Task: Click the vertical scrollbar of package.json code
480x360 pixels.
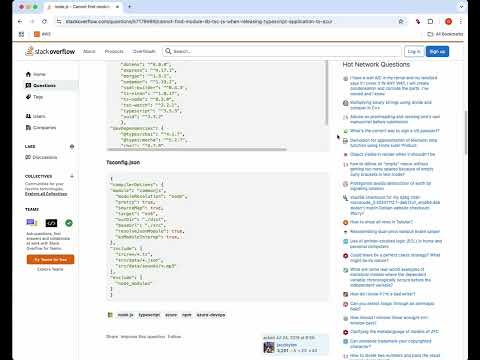Action: (327, 93)
